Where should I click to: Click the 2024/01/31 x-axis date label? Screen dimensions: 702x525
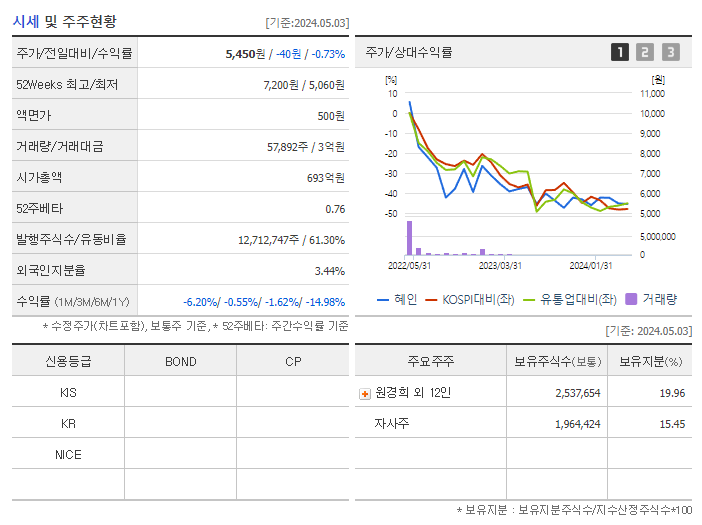point(591,266)
